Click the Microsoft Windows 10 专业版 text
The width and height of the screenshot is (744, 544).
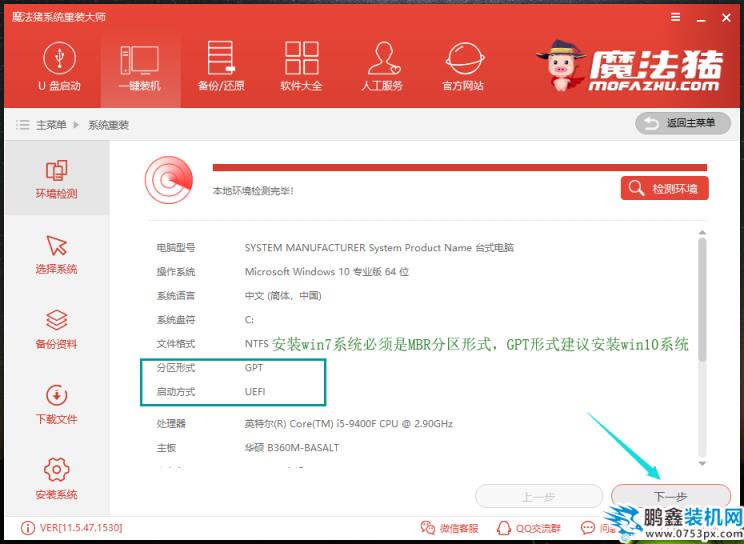(326, 272)
